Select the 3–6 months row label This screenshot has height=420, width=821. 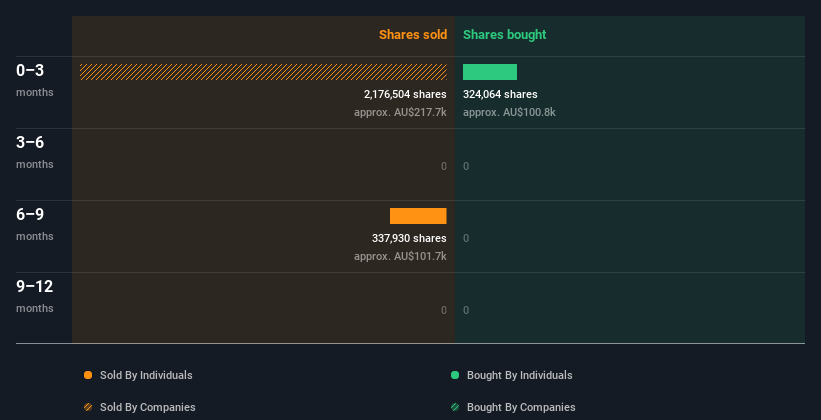click(x=35, y=151)
